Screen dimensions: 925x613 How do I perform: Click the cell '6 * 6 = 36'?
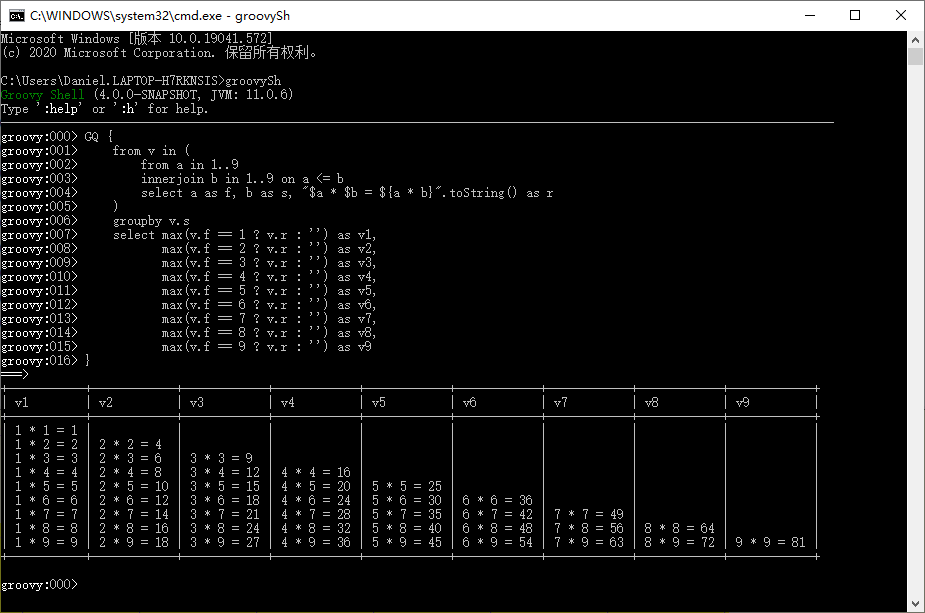497,500
